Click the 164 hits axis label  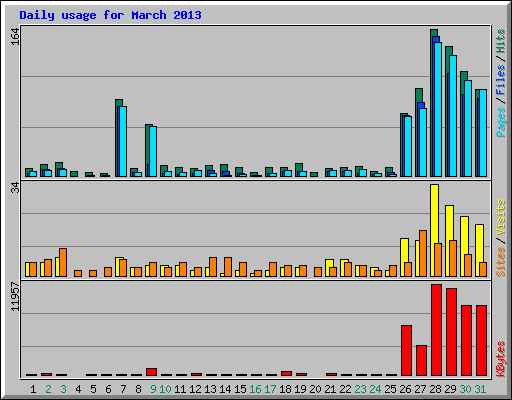click(x=15, y=37)
